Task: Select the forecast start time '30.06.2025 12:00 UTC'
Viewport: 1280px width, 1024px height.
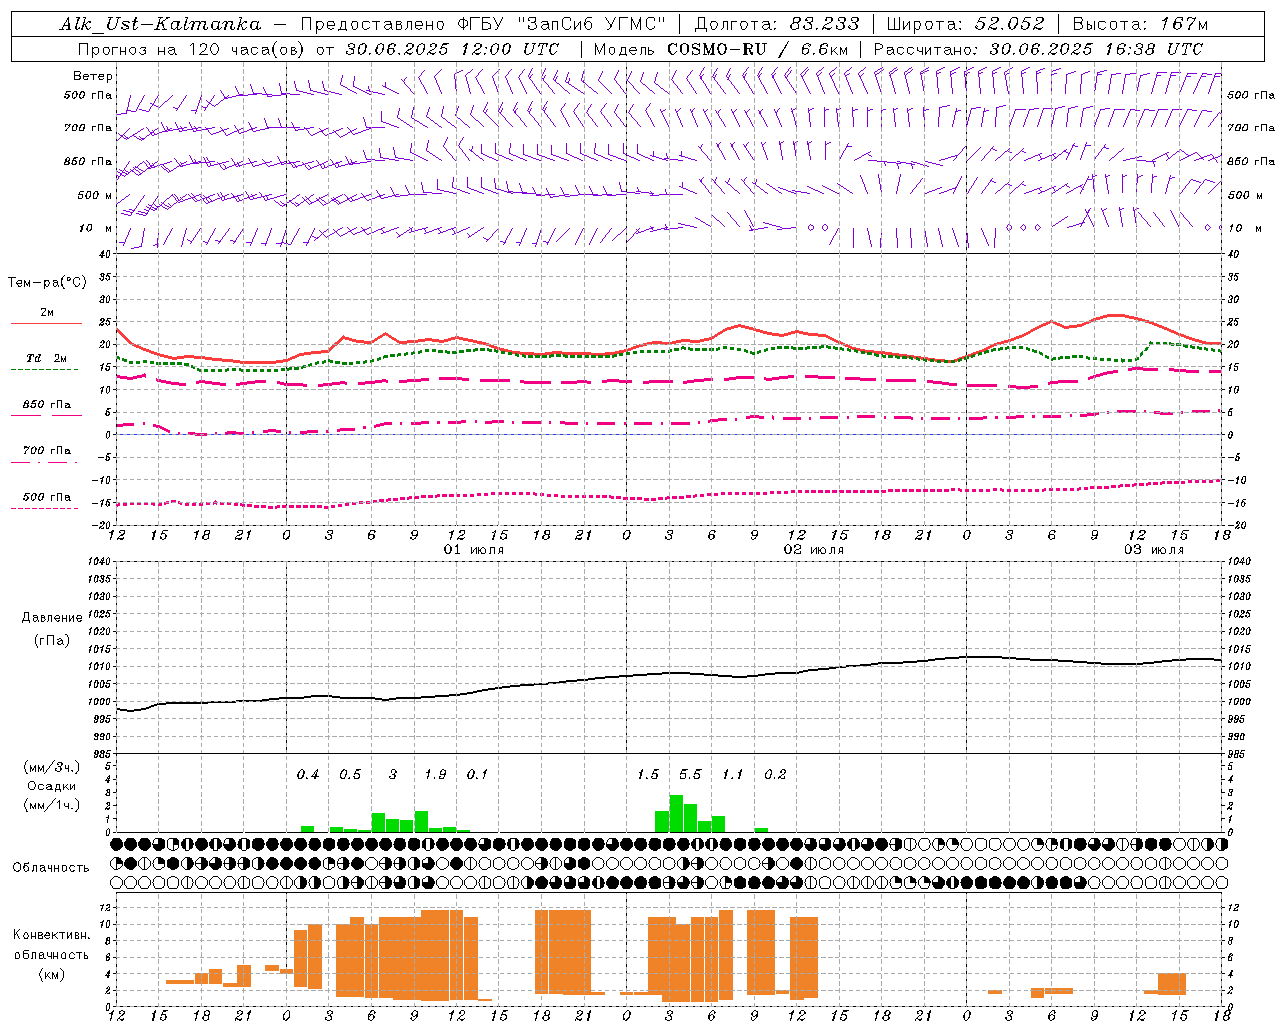Action: click(452, 49)
